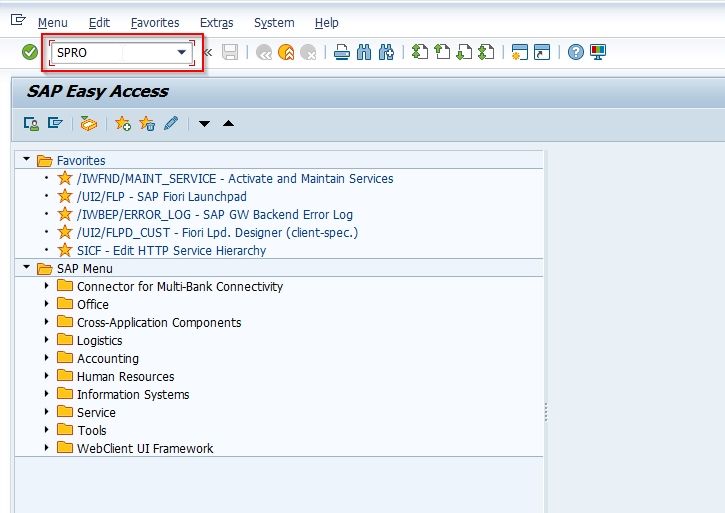Click the orange Exit up-arrow icon
This screenshot has height=513, width=725.
pyautogui.click(x=286, y=52)
